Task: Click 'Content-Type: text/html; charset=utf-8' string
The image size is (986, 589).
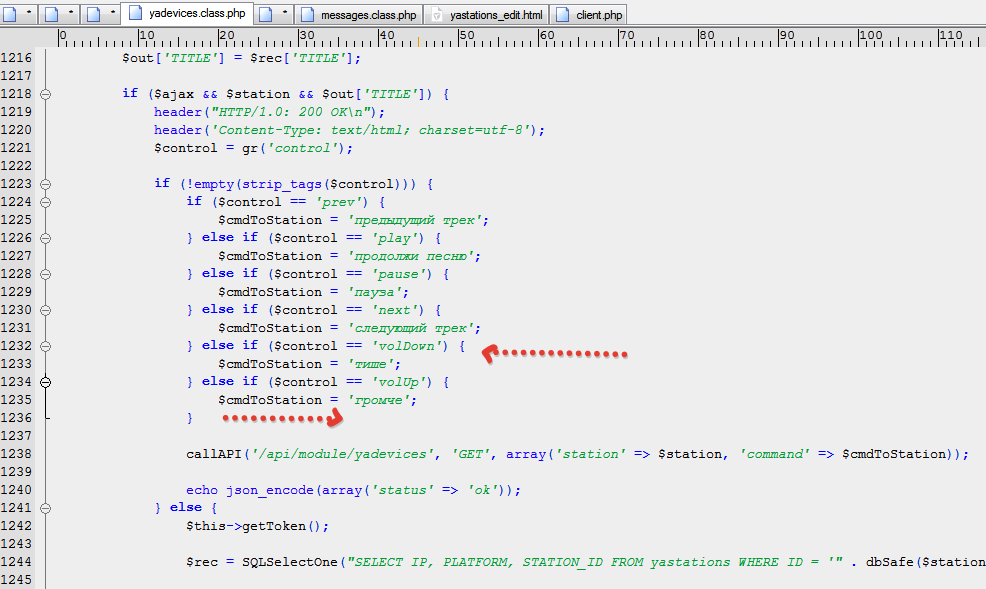Action: pos(370,130)
